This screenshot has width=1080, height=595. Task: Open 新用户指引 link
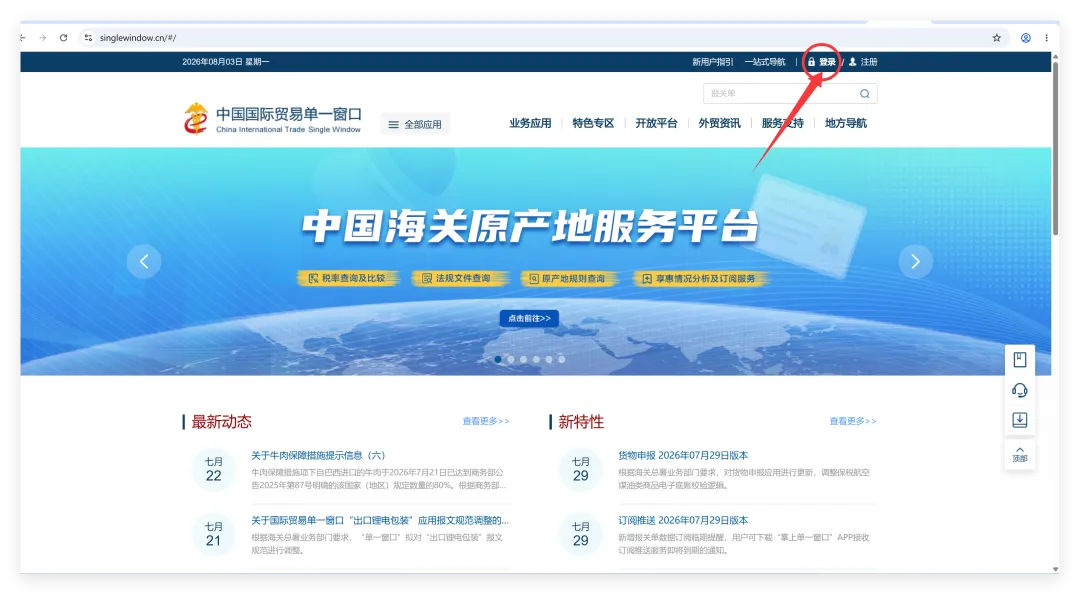(712, 62)
